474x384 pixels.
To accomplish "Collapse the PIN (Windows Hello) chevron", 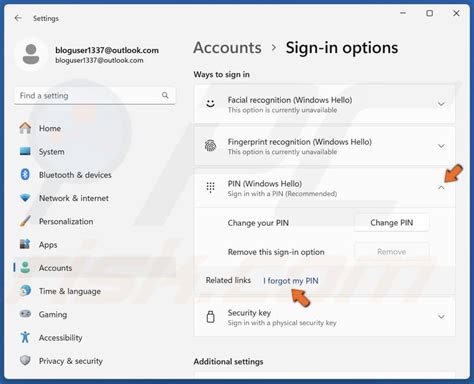I will (441, 188).
